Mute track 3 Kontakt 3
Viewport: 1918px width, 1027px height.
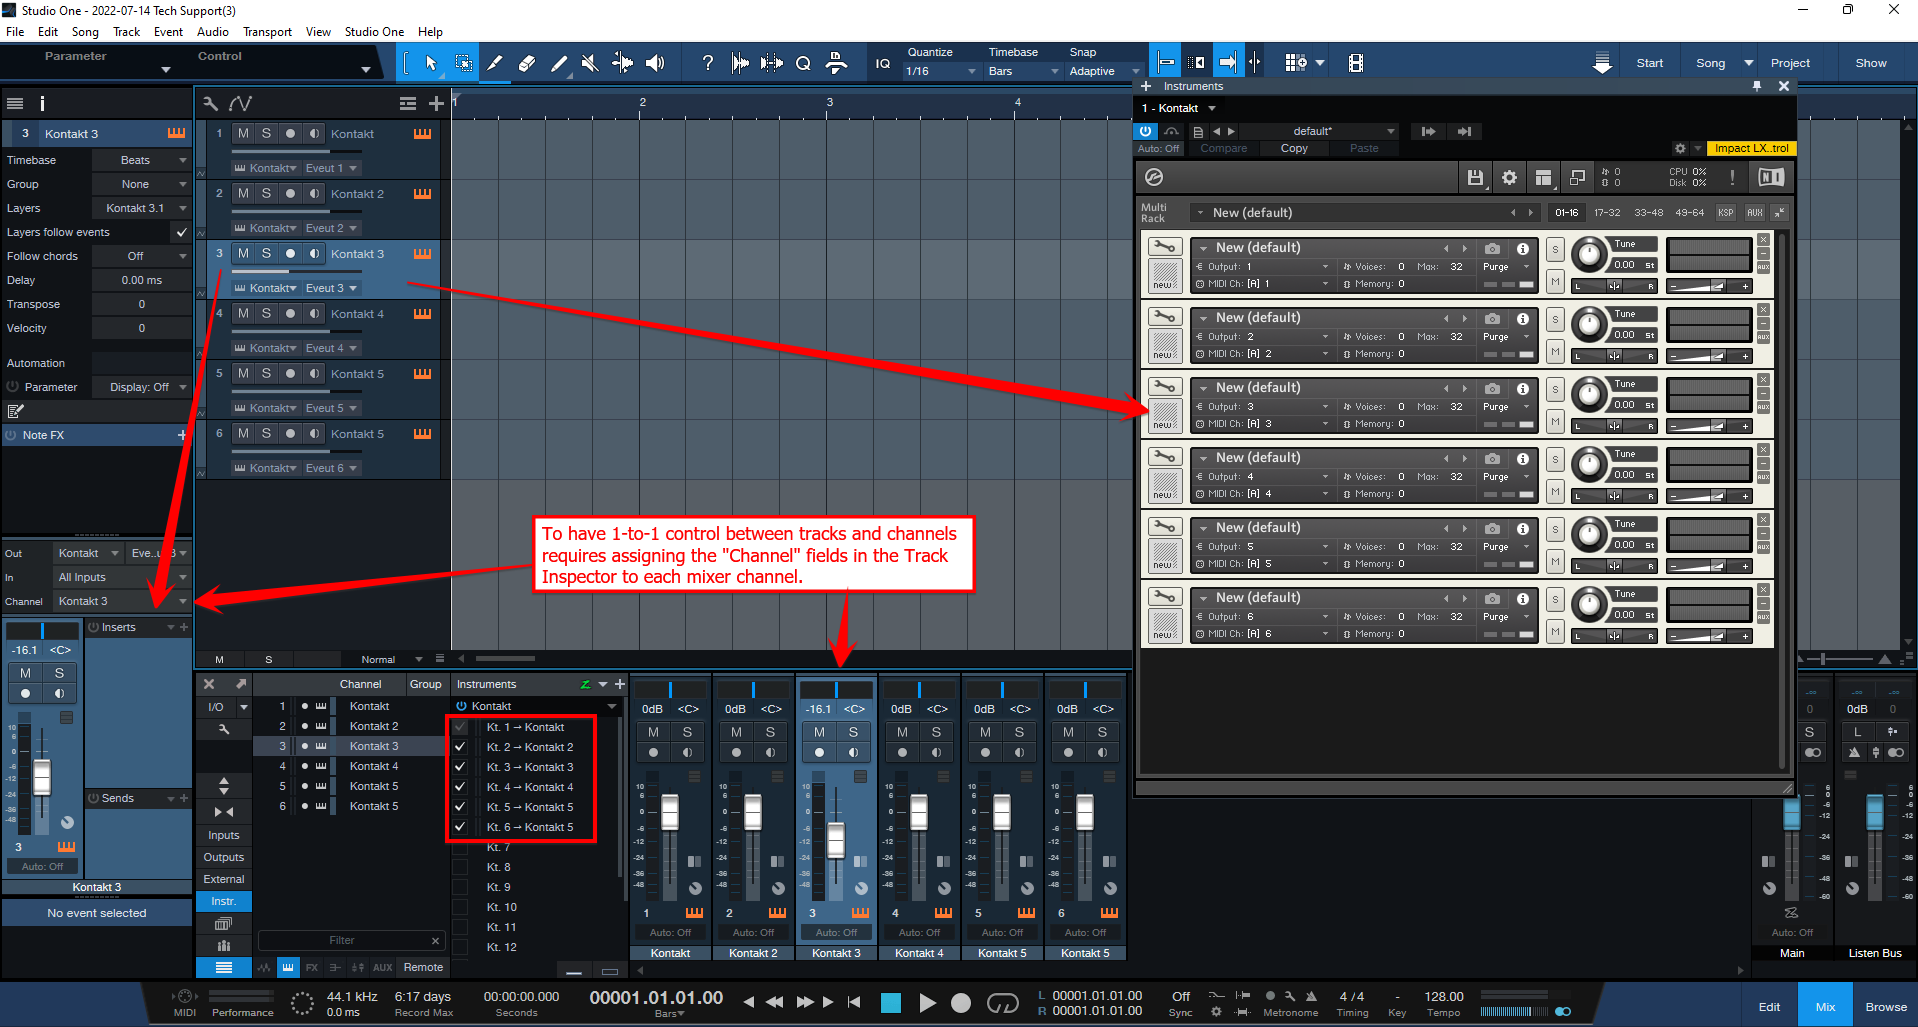[242, 253]
